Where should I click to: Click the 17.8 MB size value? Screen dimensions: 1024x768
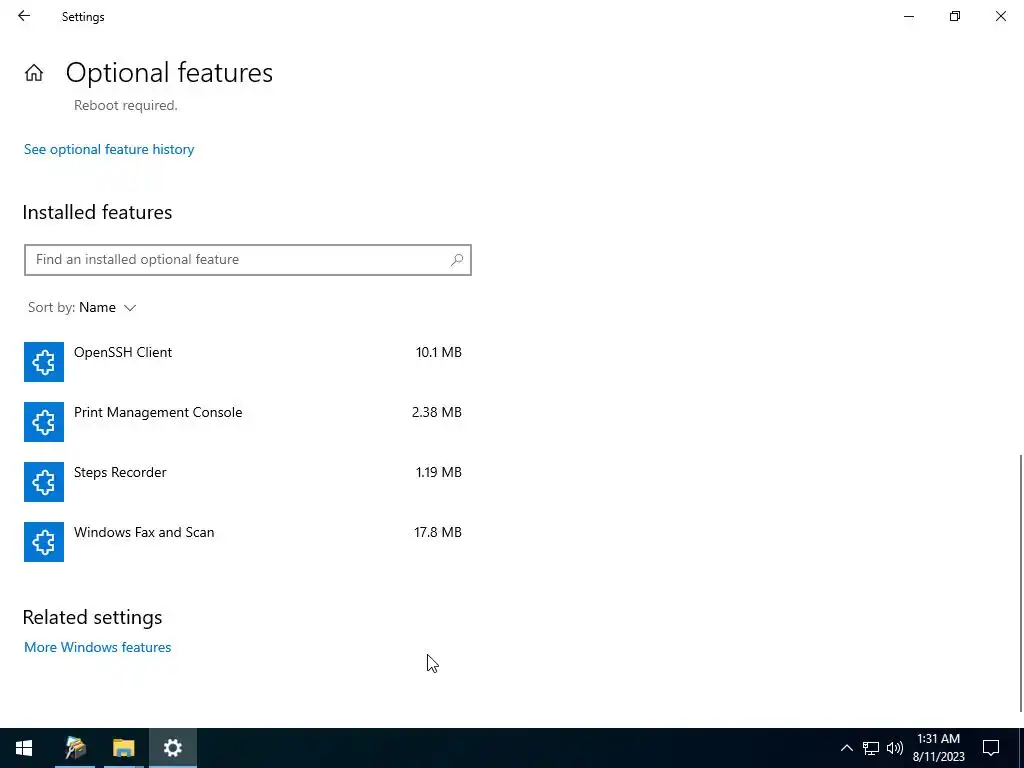[438, 533]
